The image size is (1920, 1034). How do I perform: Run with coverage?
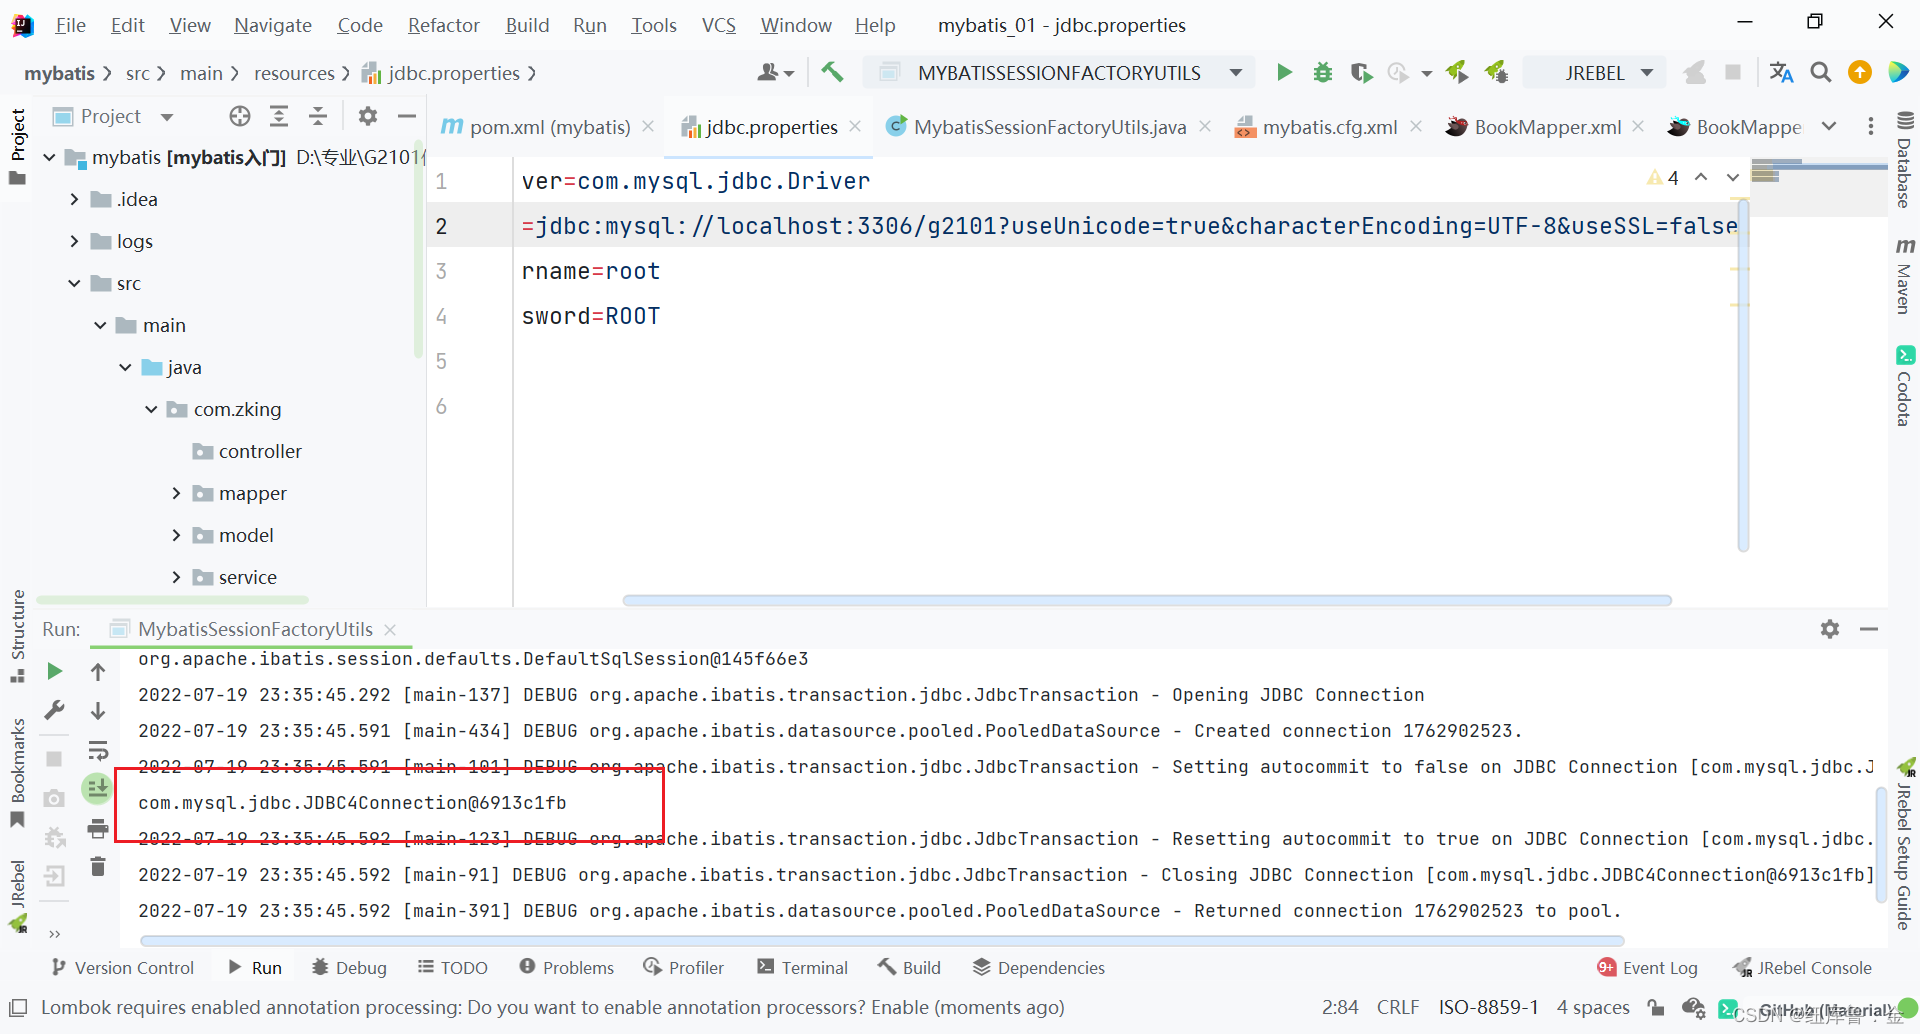point(1361,72)
